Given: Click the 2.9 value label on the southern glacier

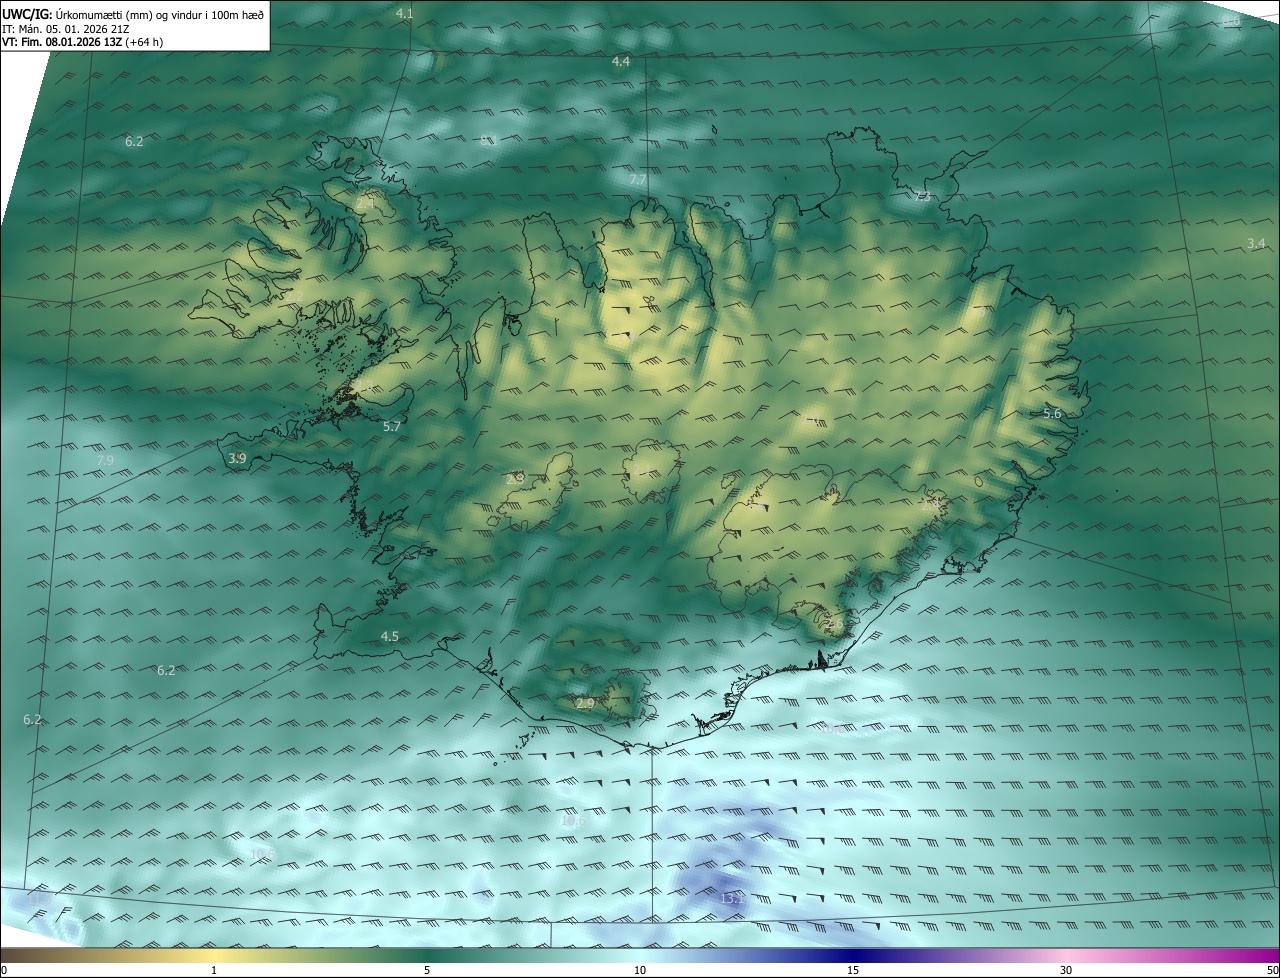Looking at the screenshot, I should click(x=585, y=704).
